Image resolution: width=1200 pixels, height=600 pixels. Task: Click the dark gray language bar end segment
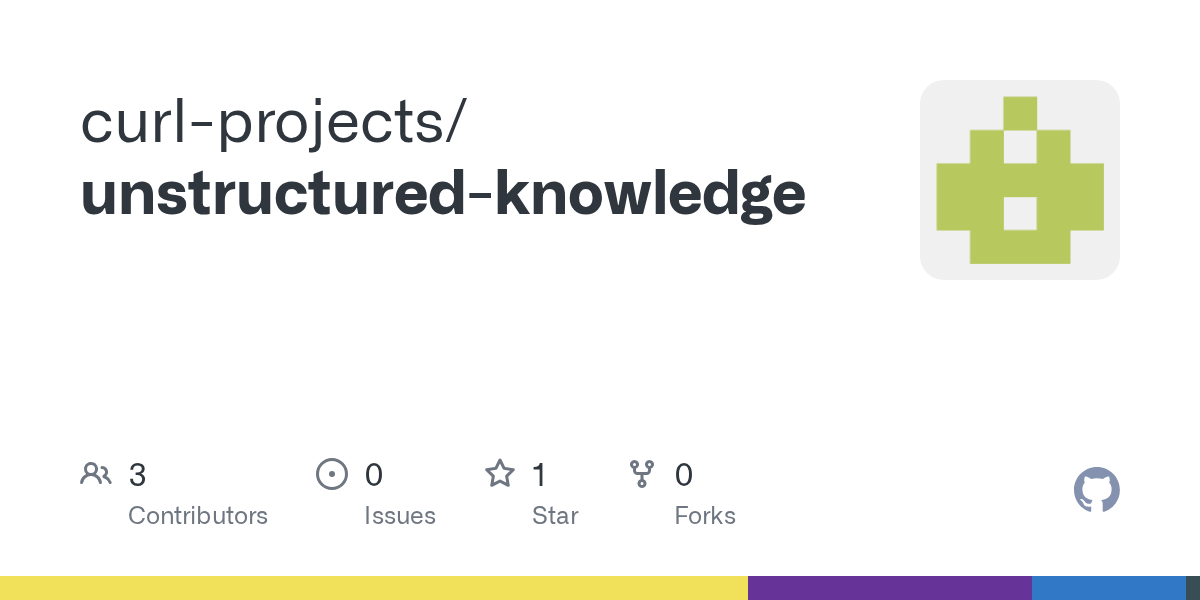(x=1193, y=588)
